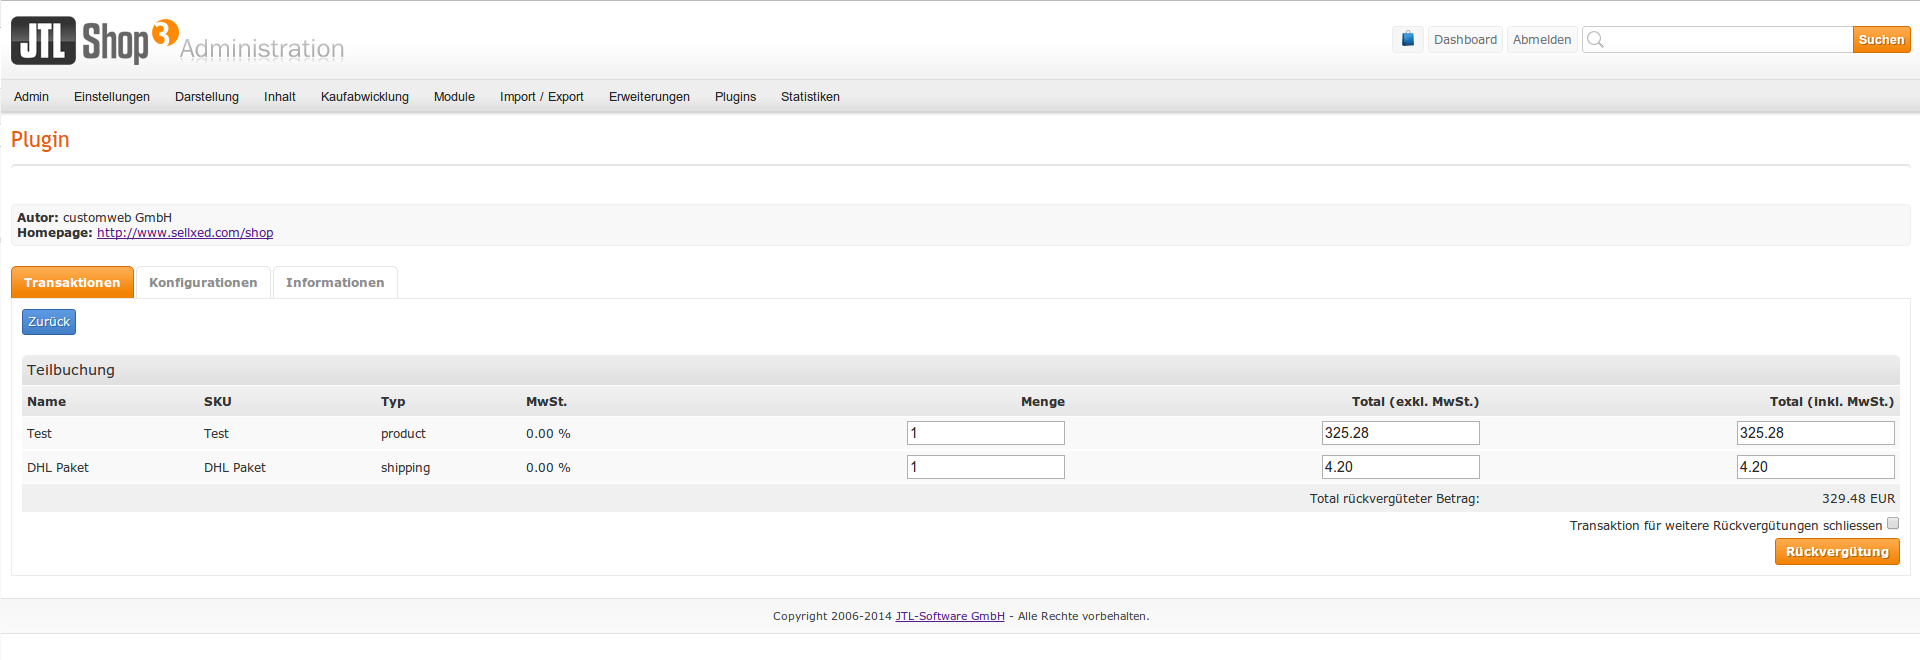The height and width of the screenshot is (660, 1920).
Task: Expand the Kaufabwicklung menu
Action: tap(364, 97)
